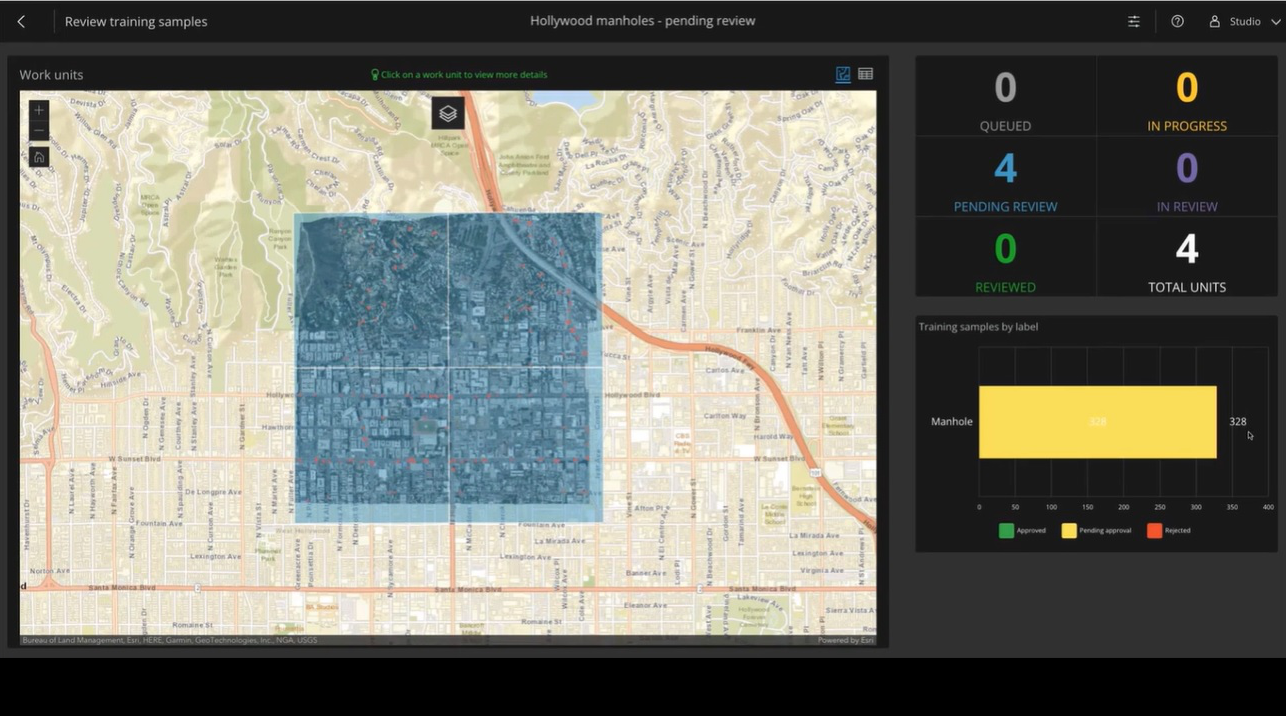Open the basemap layers picker on the map
Image resolution: width=1286 pixels, height=716 pixels.
click(x=447, y=113)
